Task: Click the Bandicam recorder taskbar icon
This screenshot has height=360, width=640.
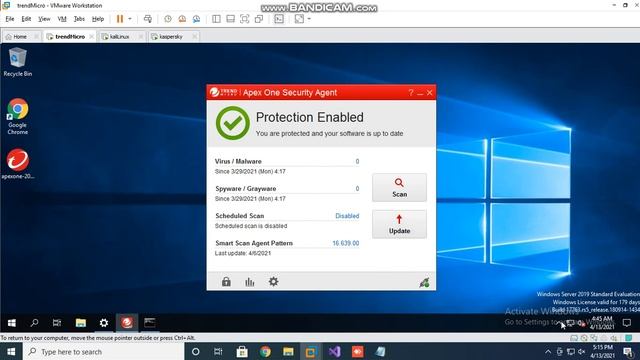Action: coord(358,351)
